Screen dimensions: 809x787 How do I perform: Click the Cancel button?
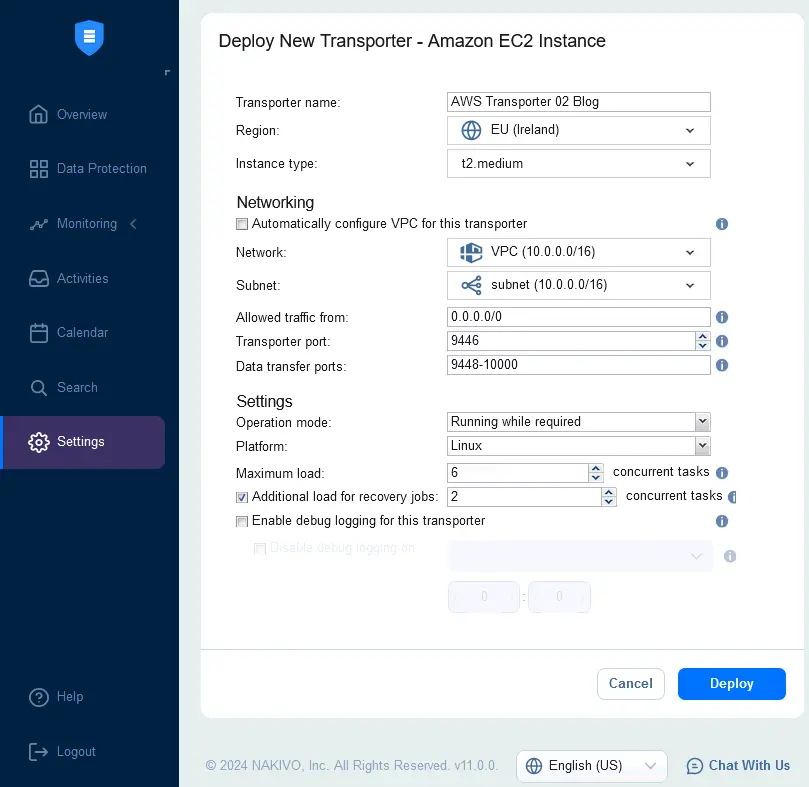[x=630, y=684]
